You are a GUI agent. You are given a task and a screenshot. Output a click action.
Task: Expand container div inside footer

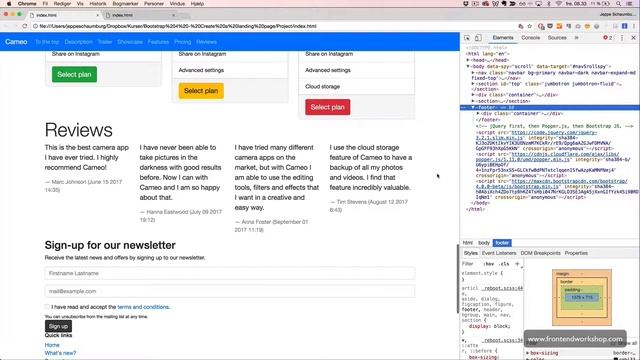pyautogui.click(x=478, y=113)
